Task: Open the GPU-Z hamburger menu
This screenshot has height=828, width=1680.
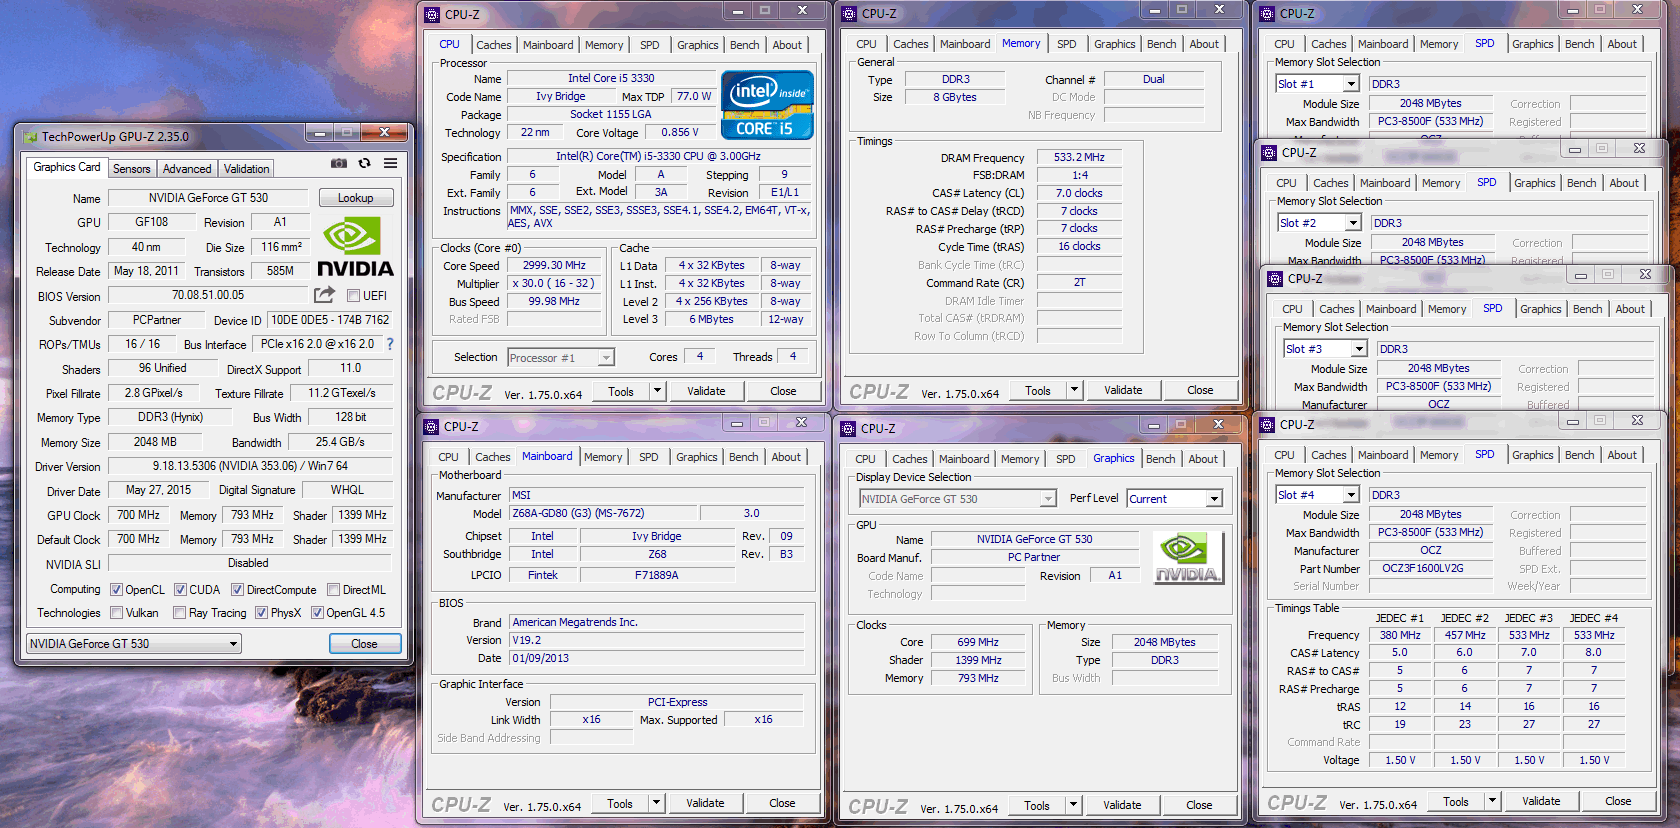Action: tap(390, 163)
